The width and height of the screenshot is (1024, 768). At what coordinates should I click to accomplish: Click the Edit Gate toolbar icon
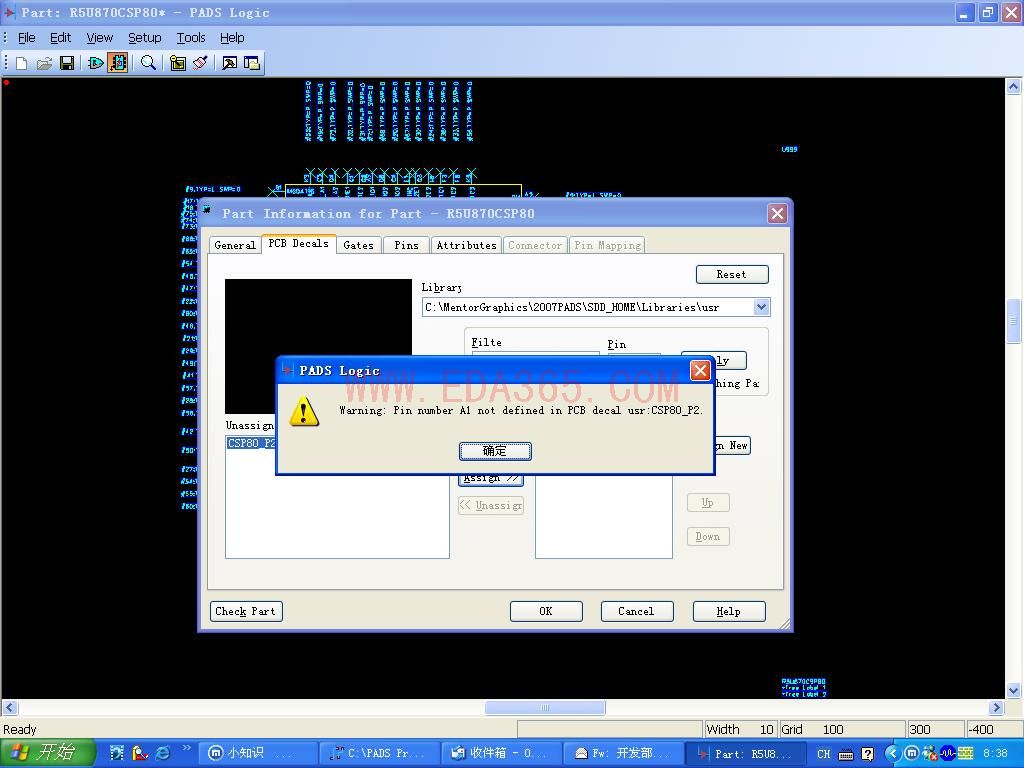click(x=96, y=63)
